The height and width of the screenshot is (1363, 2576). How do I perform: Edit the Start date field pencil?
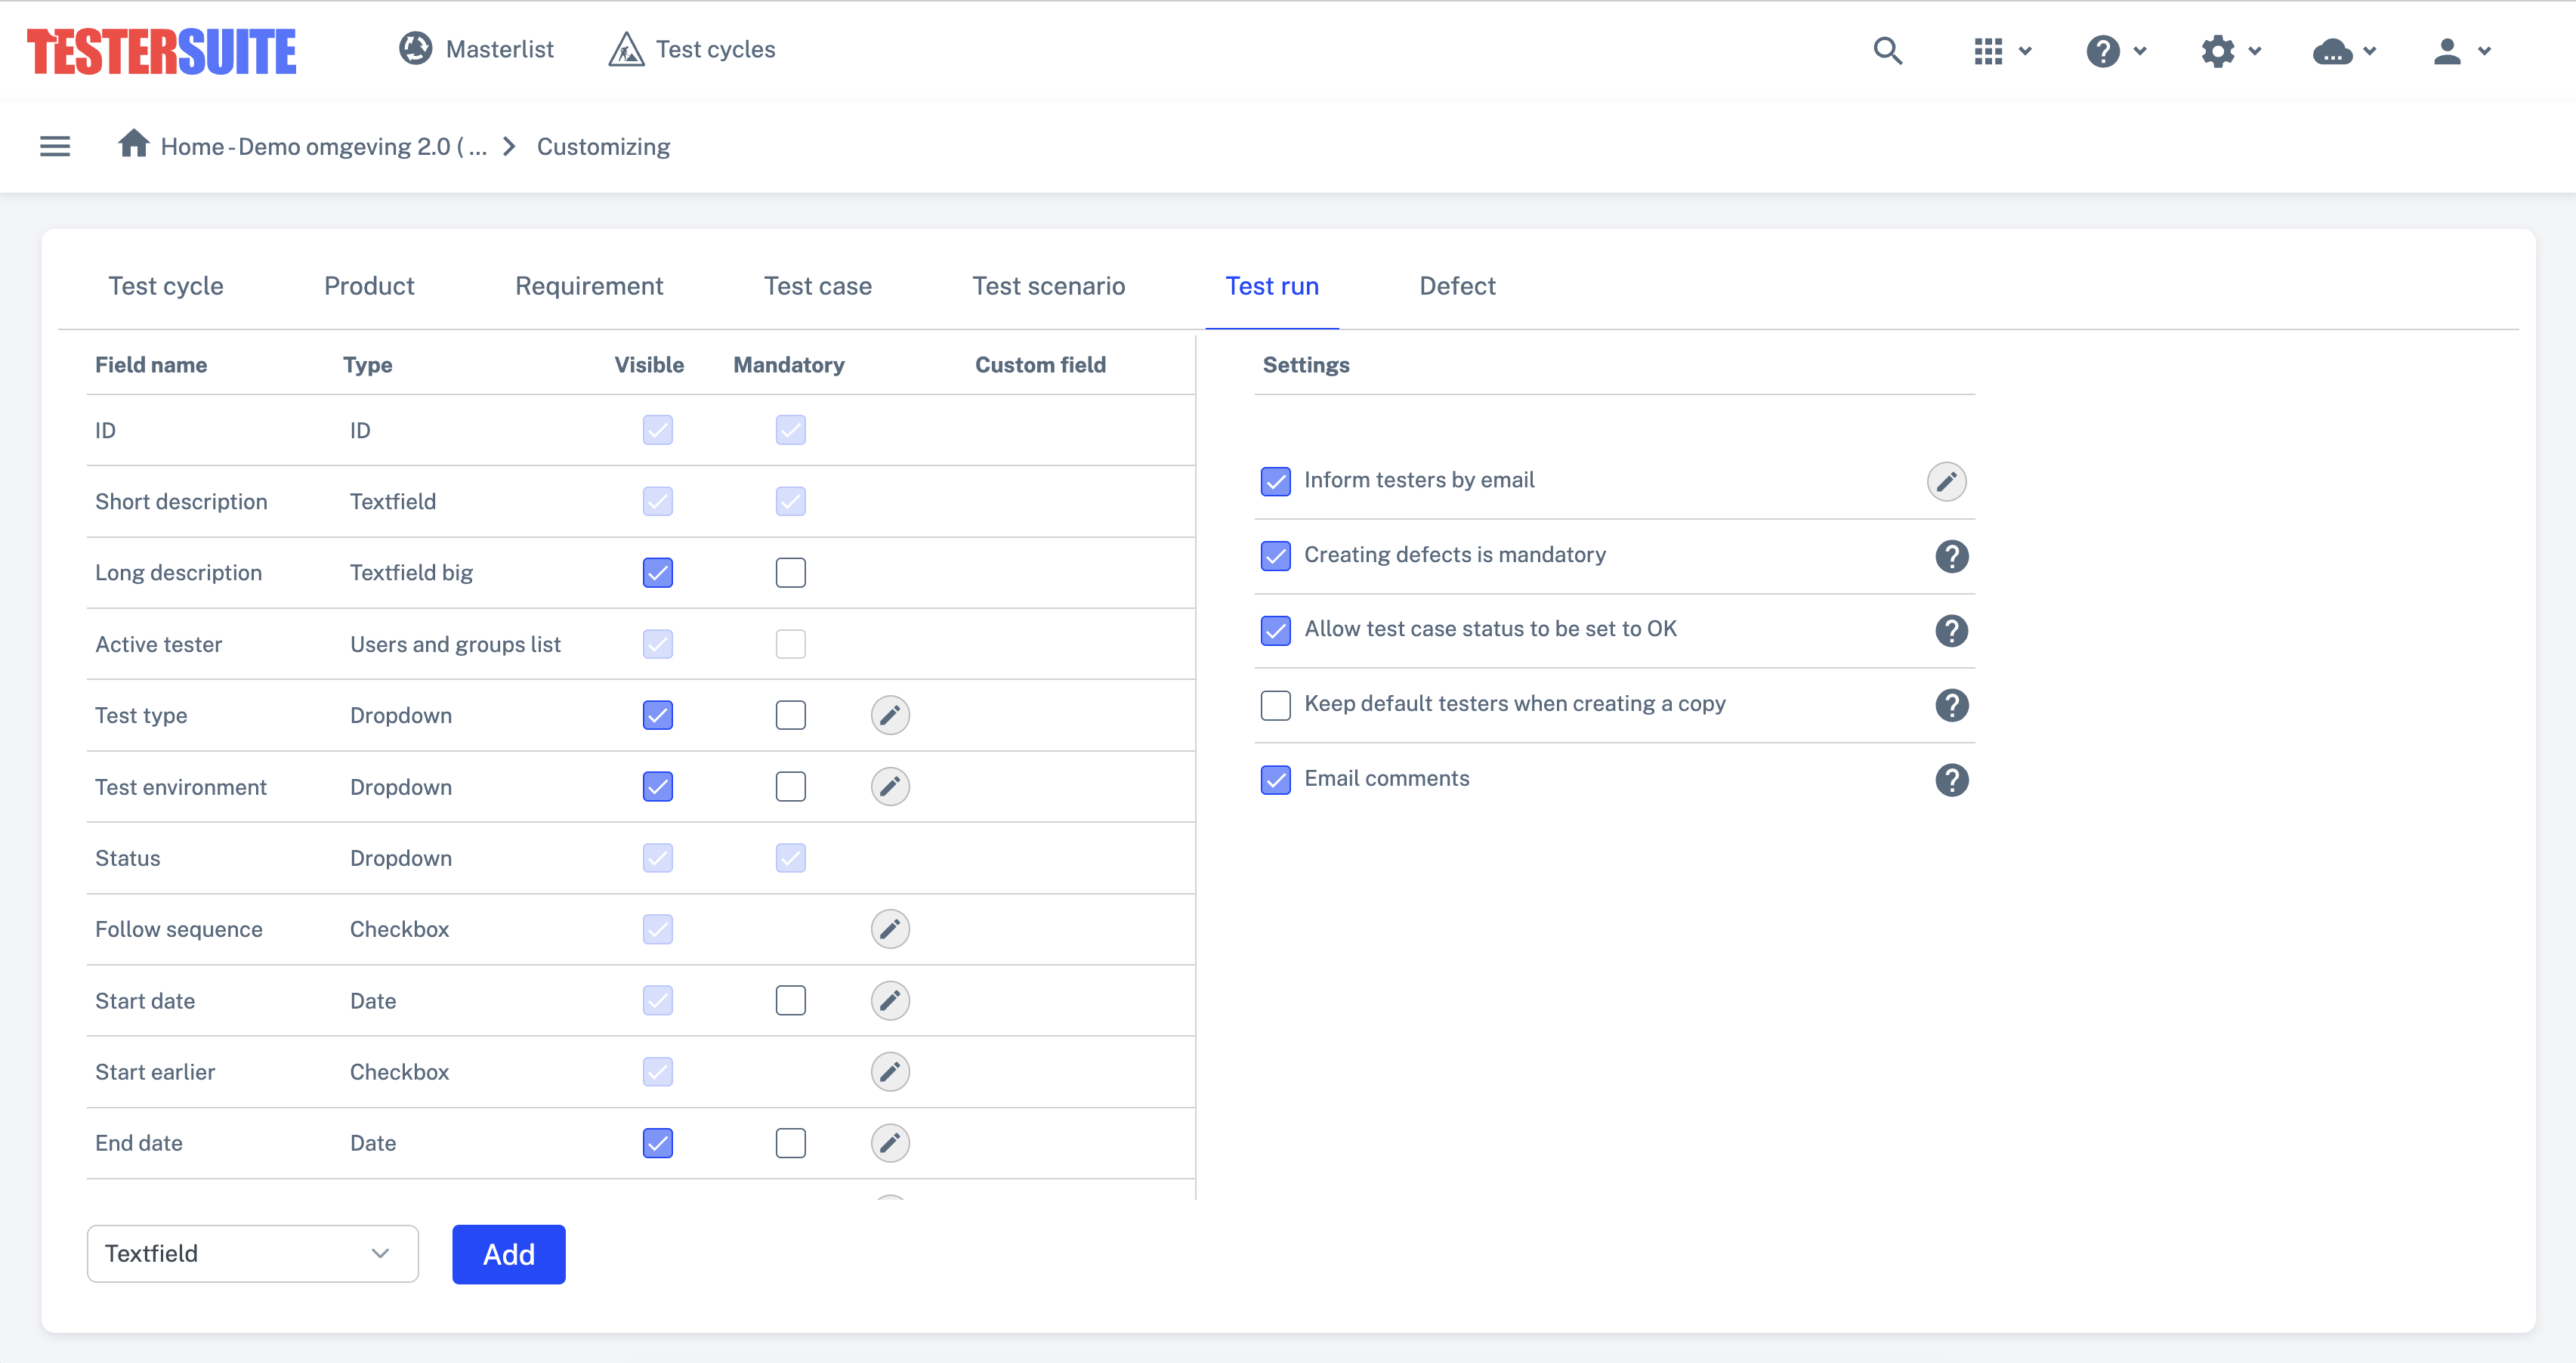890,1000
